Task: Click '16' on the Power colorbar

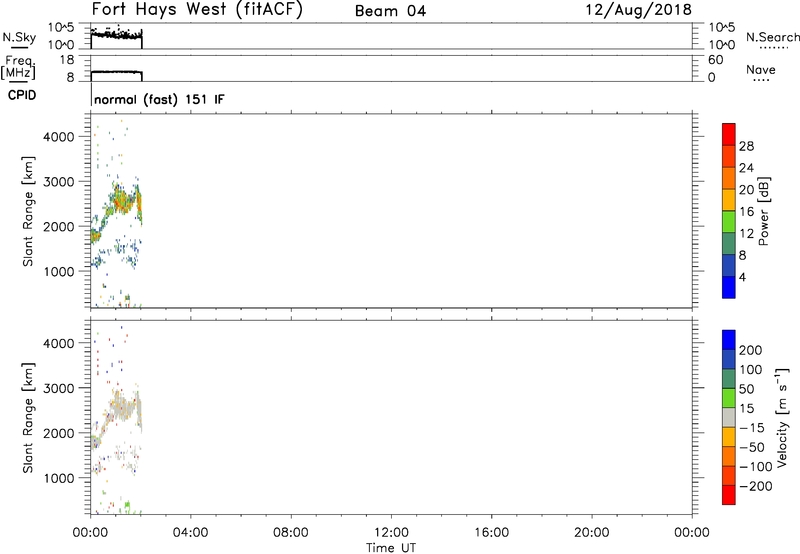Action: 746,212
